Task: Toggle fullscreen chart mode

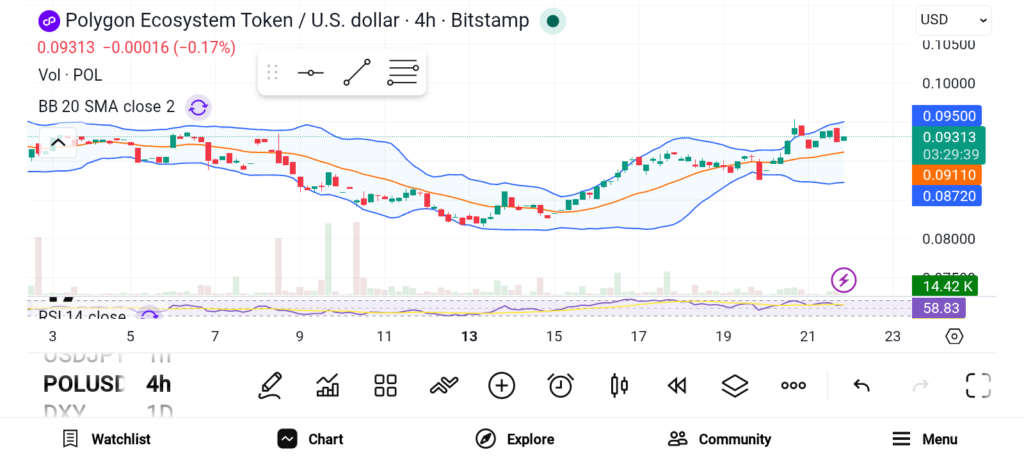Action: [x=977, y=385]
